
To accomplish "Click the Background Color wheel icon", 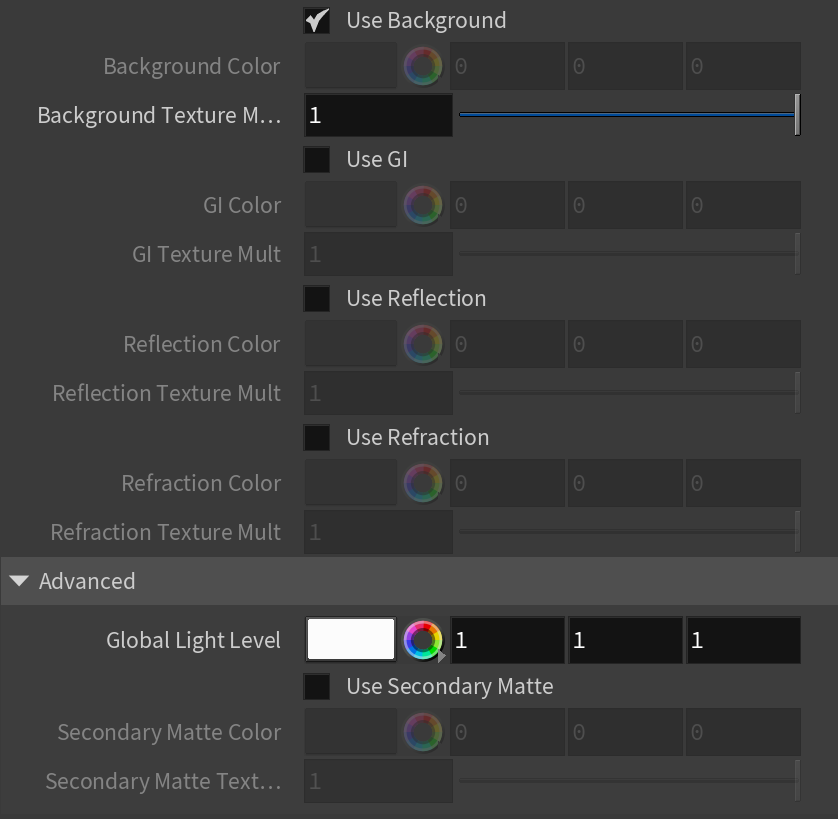I will tap(423, 66).
